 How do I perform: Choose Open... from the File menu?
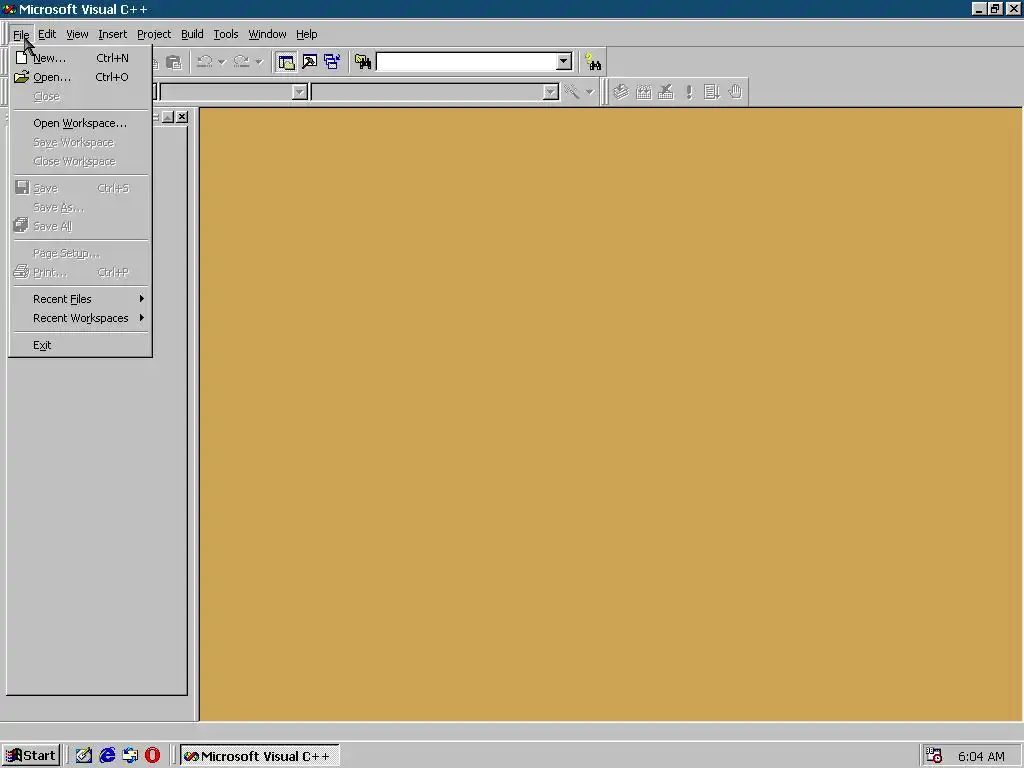click(x=81, y=77)
